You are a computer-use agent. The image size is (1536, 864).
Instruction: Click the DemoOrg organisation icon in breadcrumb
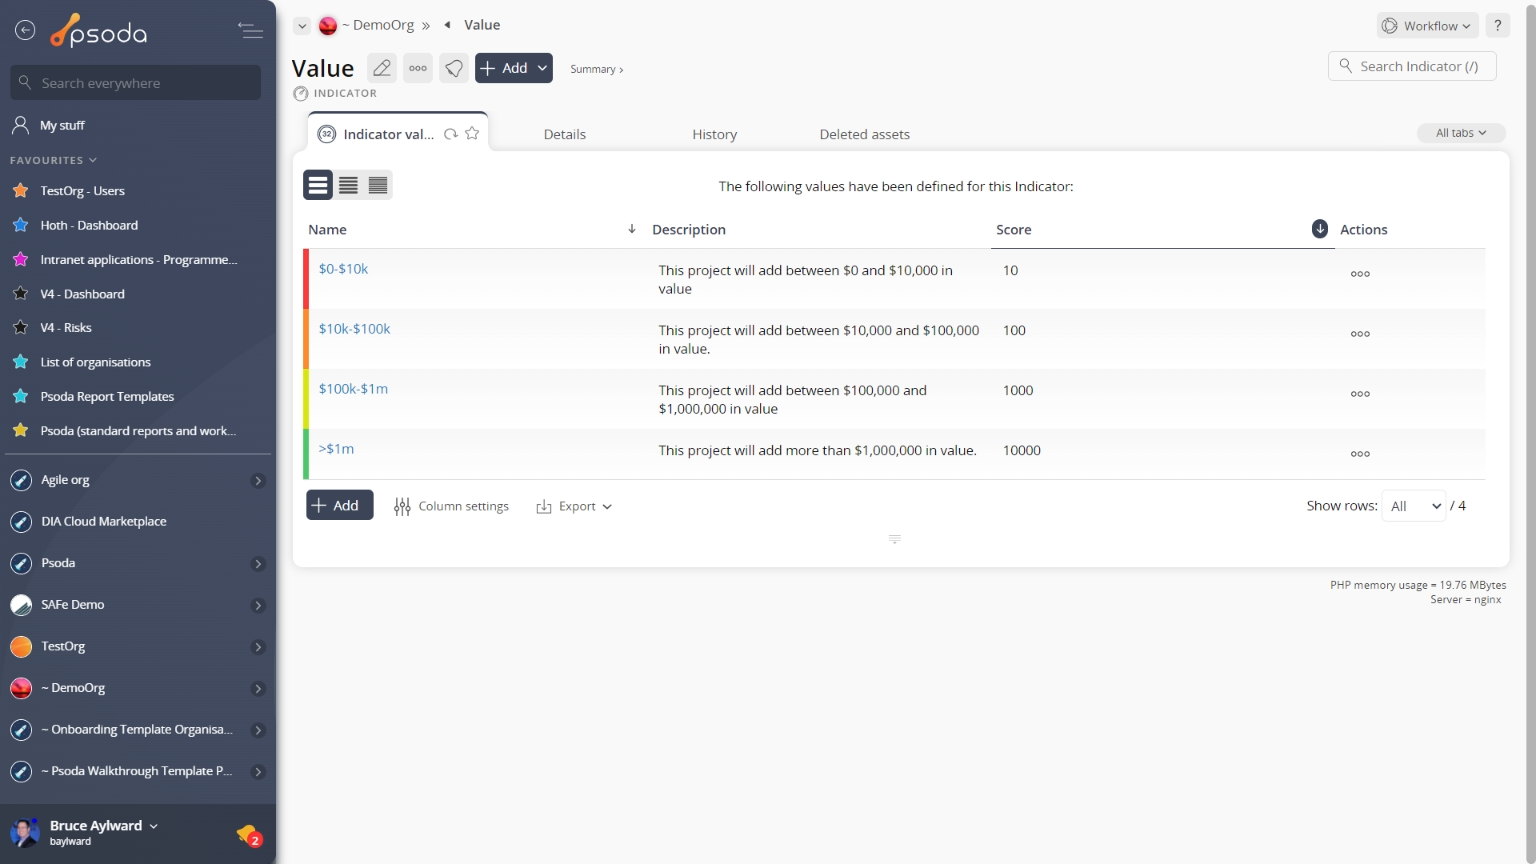tap(328, 26)
